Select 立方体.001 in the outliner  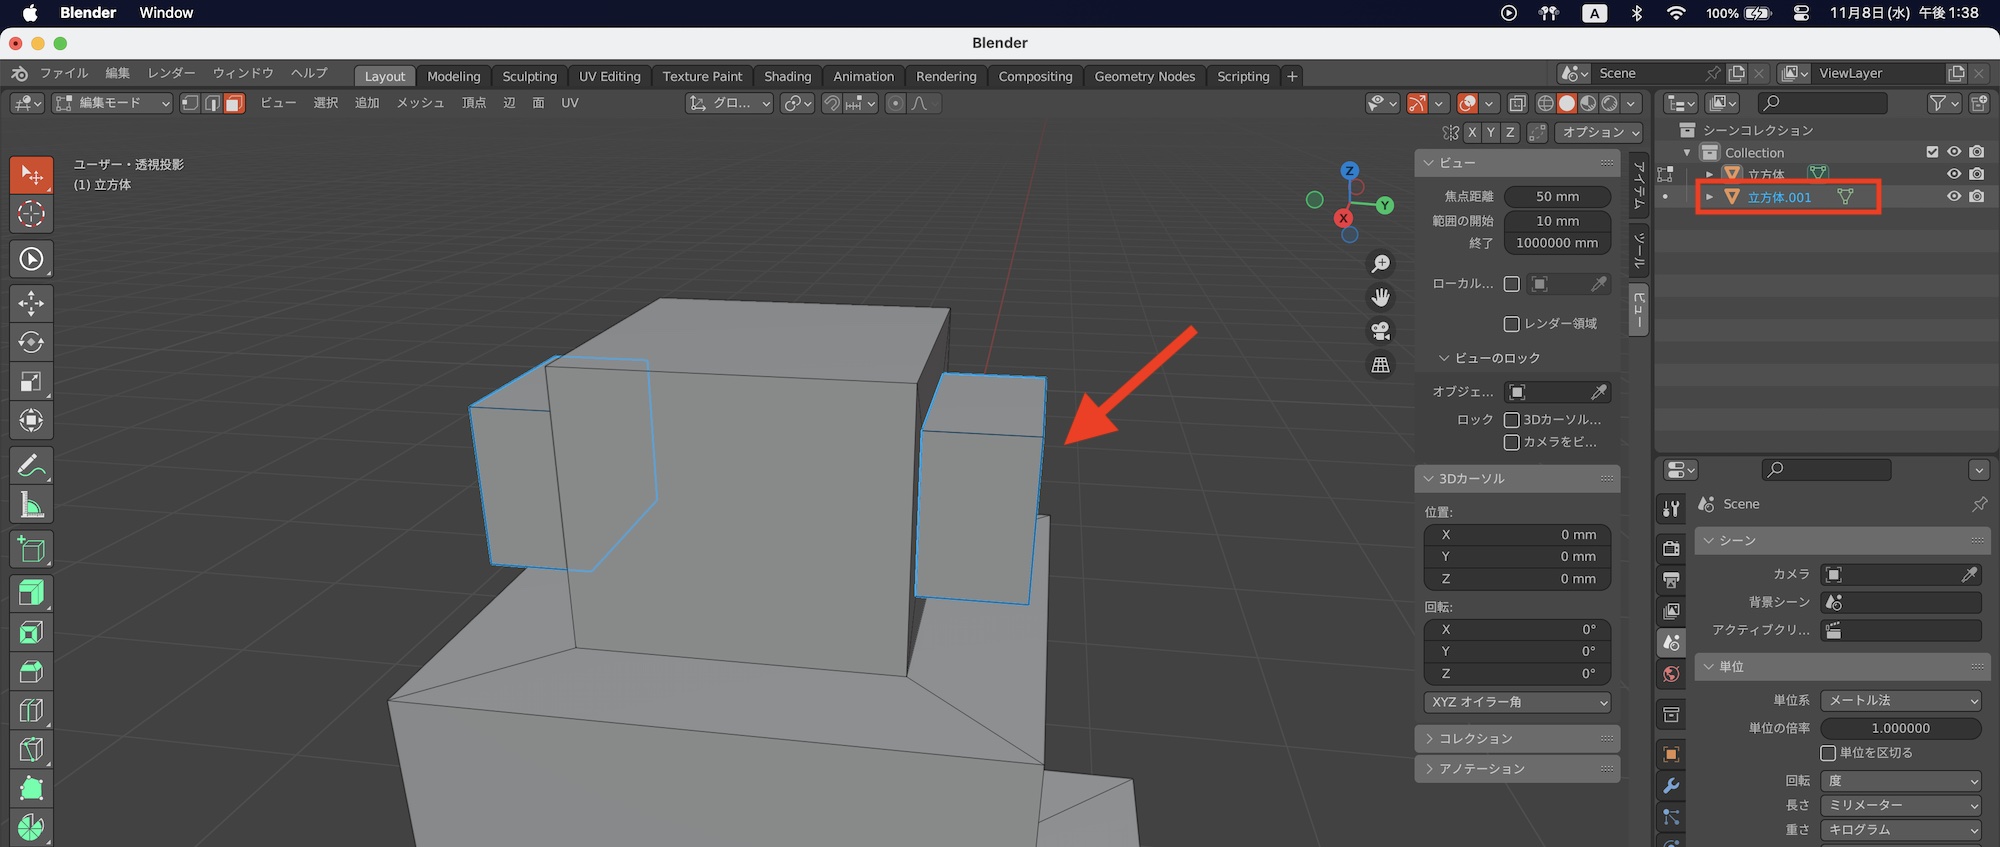[1779, 198]
